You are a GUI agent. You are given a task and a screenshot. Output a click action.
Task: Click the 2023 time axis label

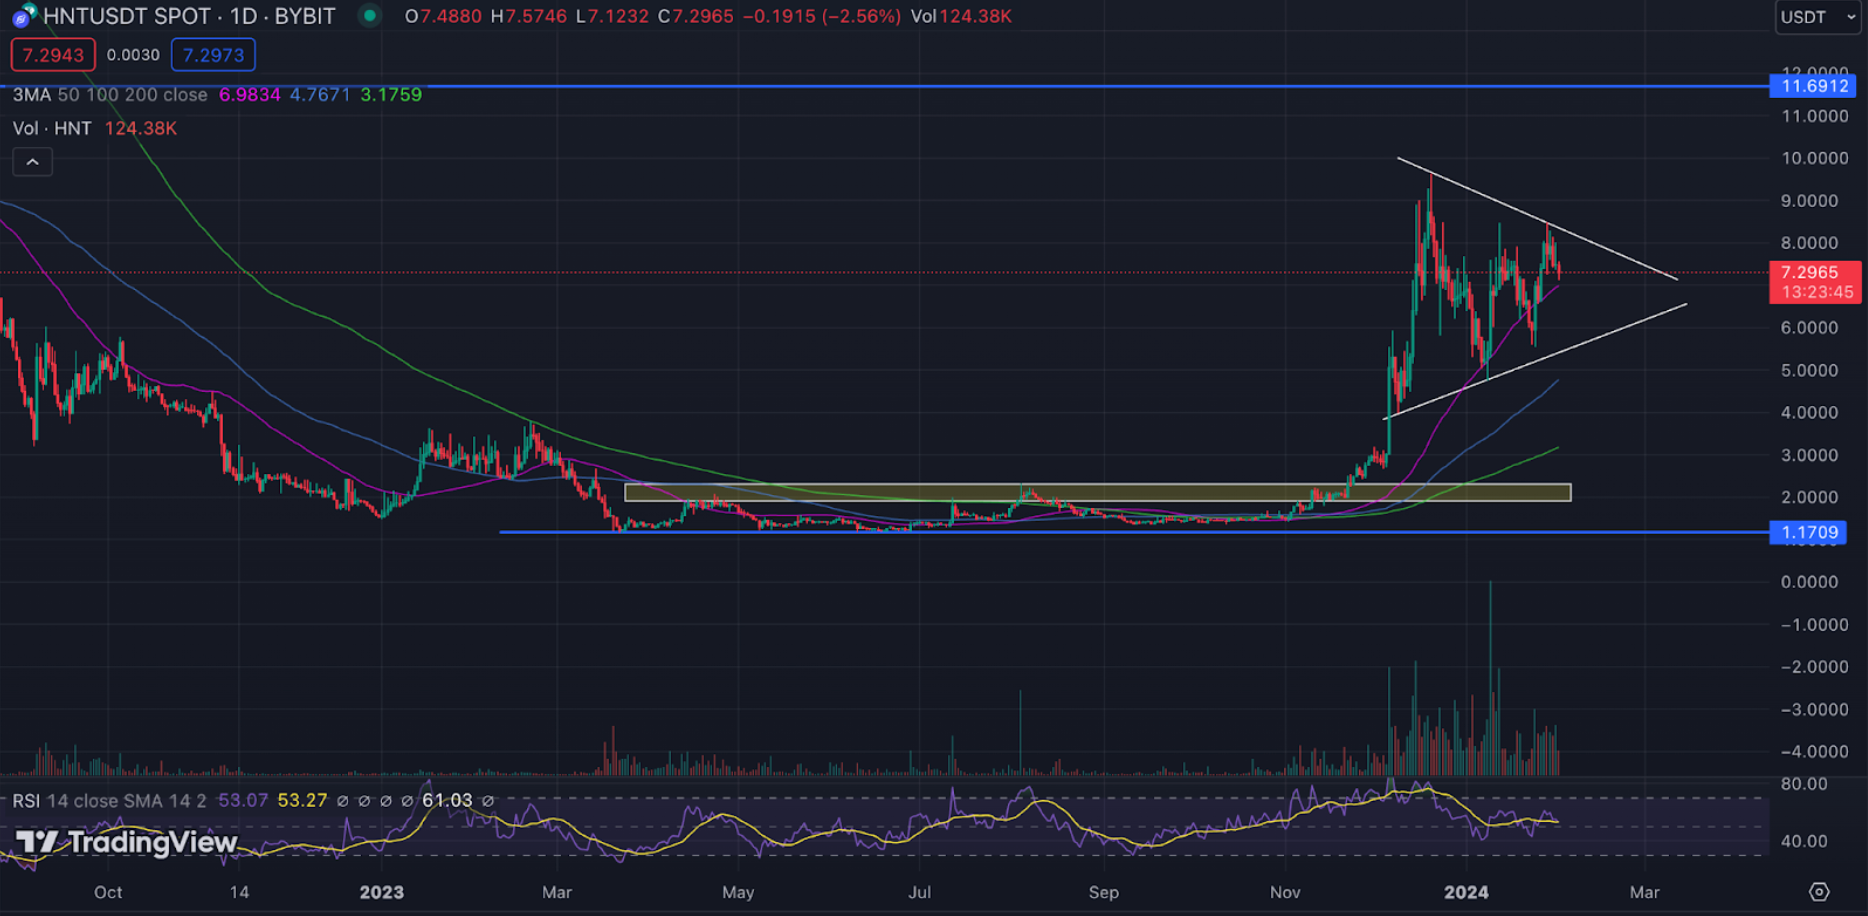[x=382, y=892]
